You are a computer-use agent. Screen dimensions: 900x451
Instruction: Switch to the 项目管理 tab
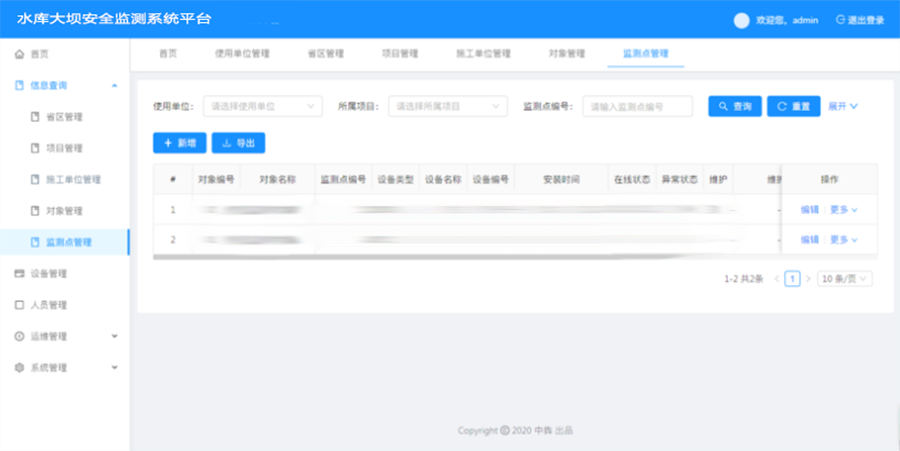tap(400, 54)
